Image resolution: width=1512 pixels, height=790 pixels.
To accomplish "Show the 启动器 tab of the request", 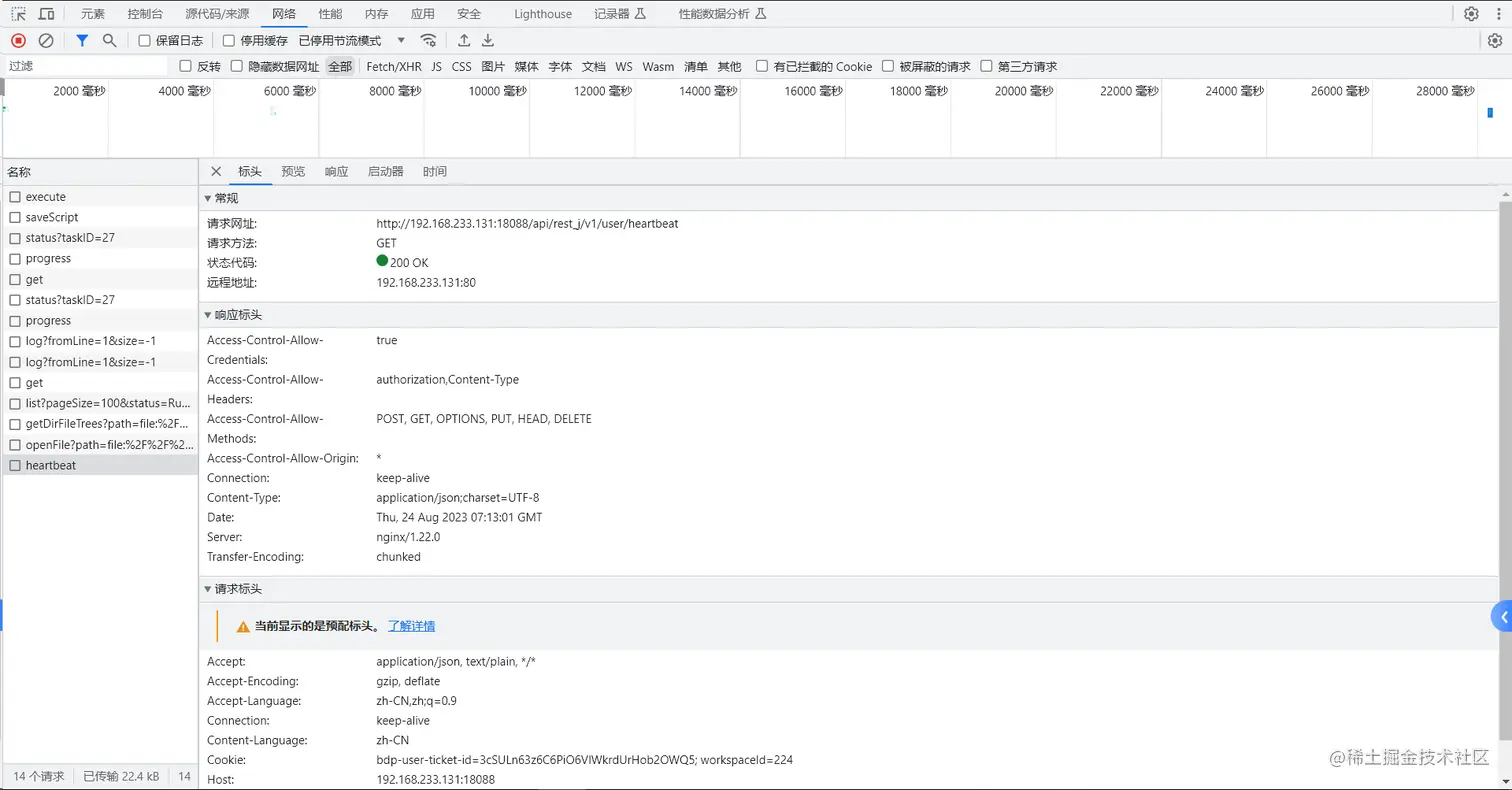I will [385, 171].
